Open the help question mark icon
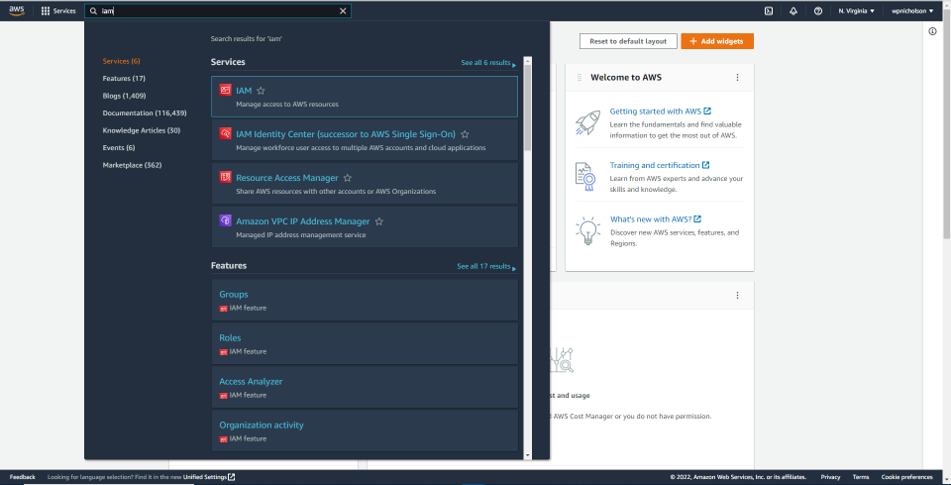 pos(818,11)
